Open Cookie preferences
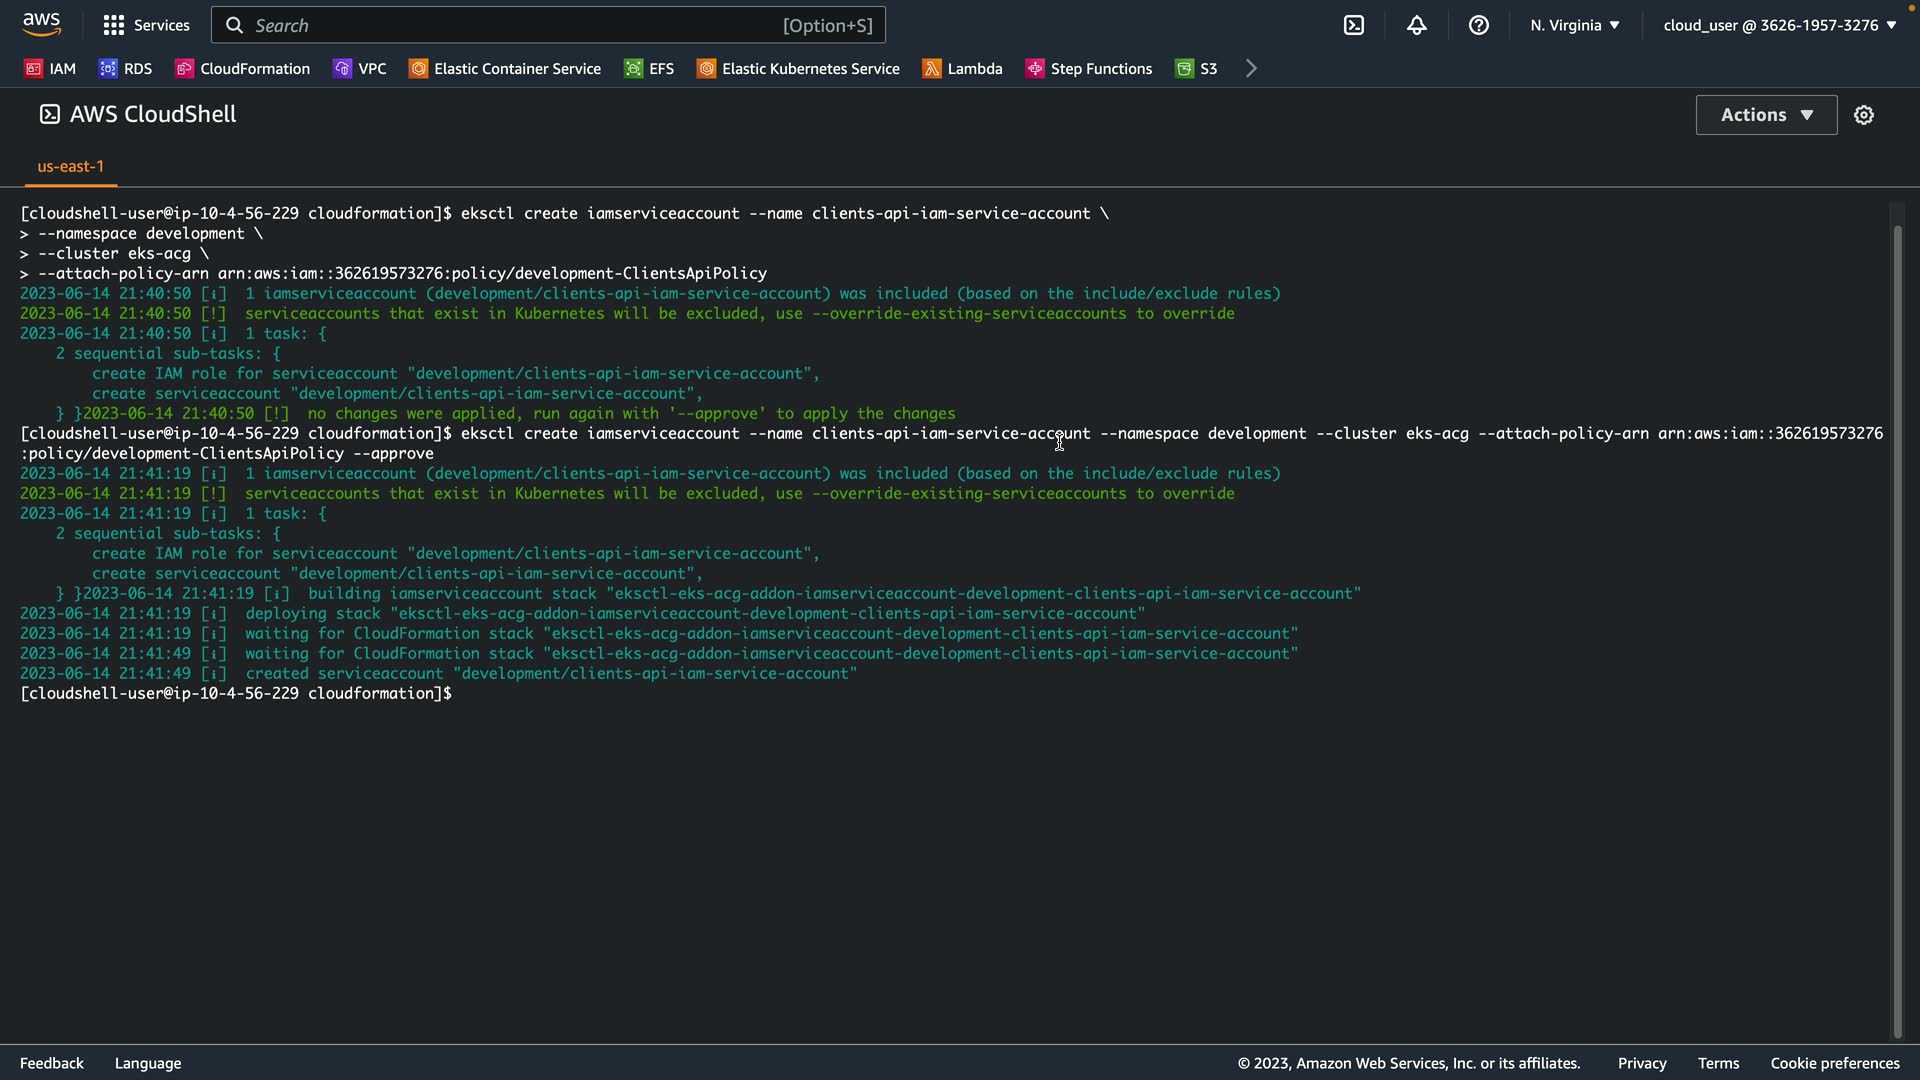1920x1080 pixels. click(x=1834, y=1063)
